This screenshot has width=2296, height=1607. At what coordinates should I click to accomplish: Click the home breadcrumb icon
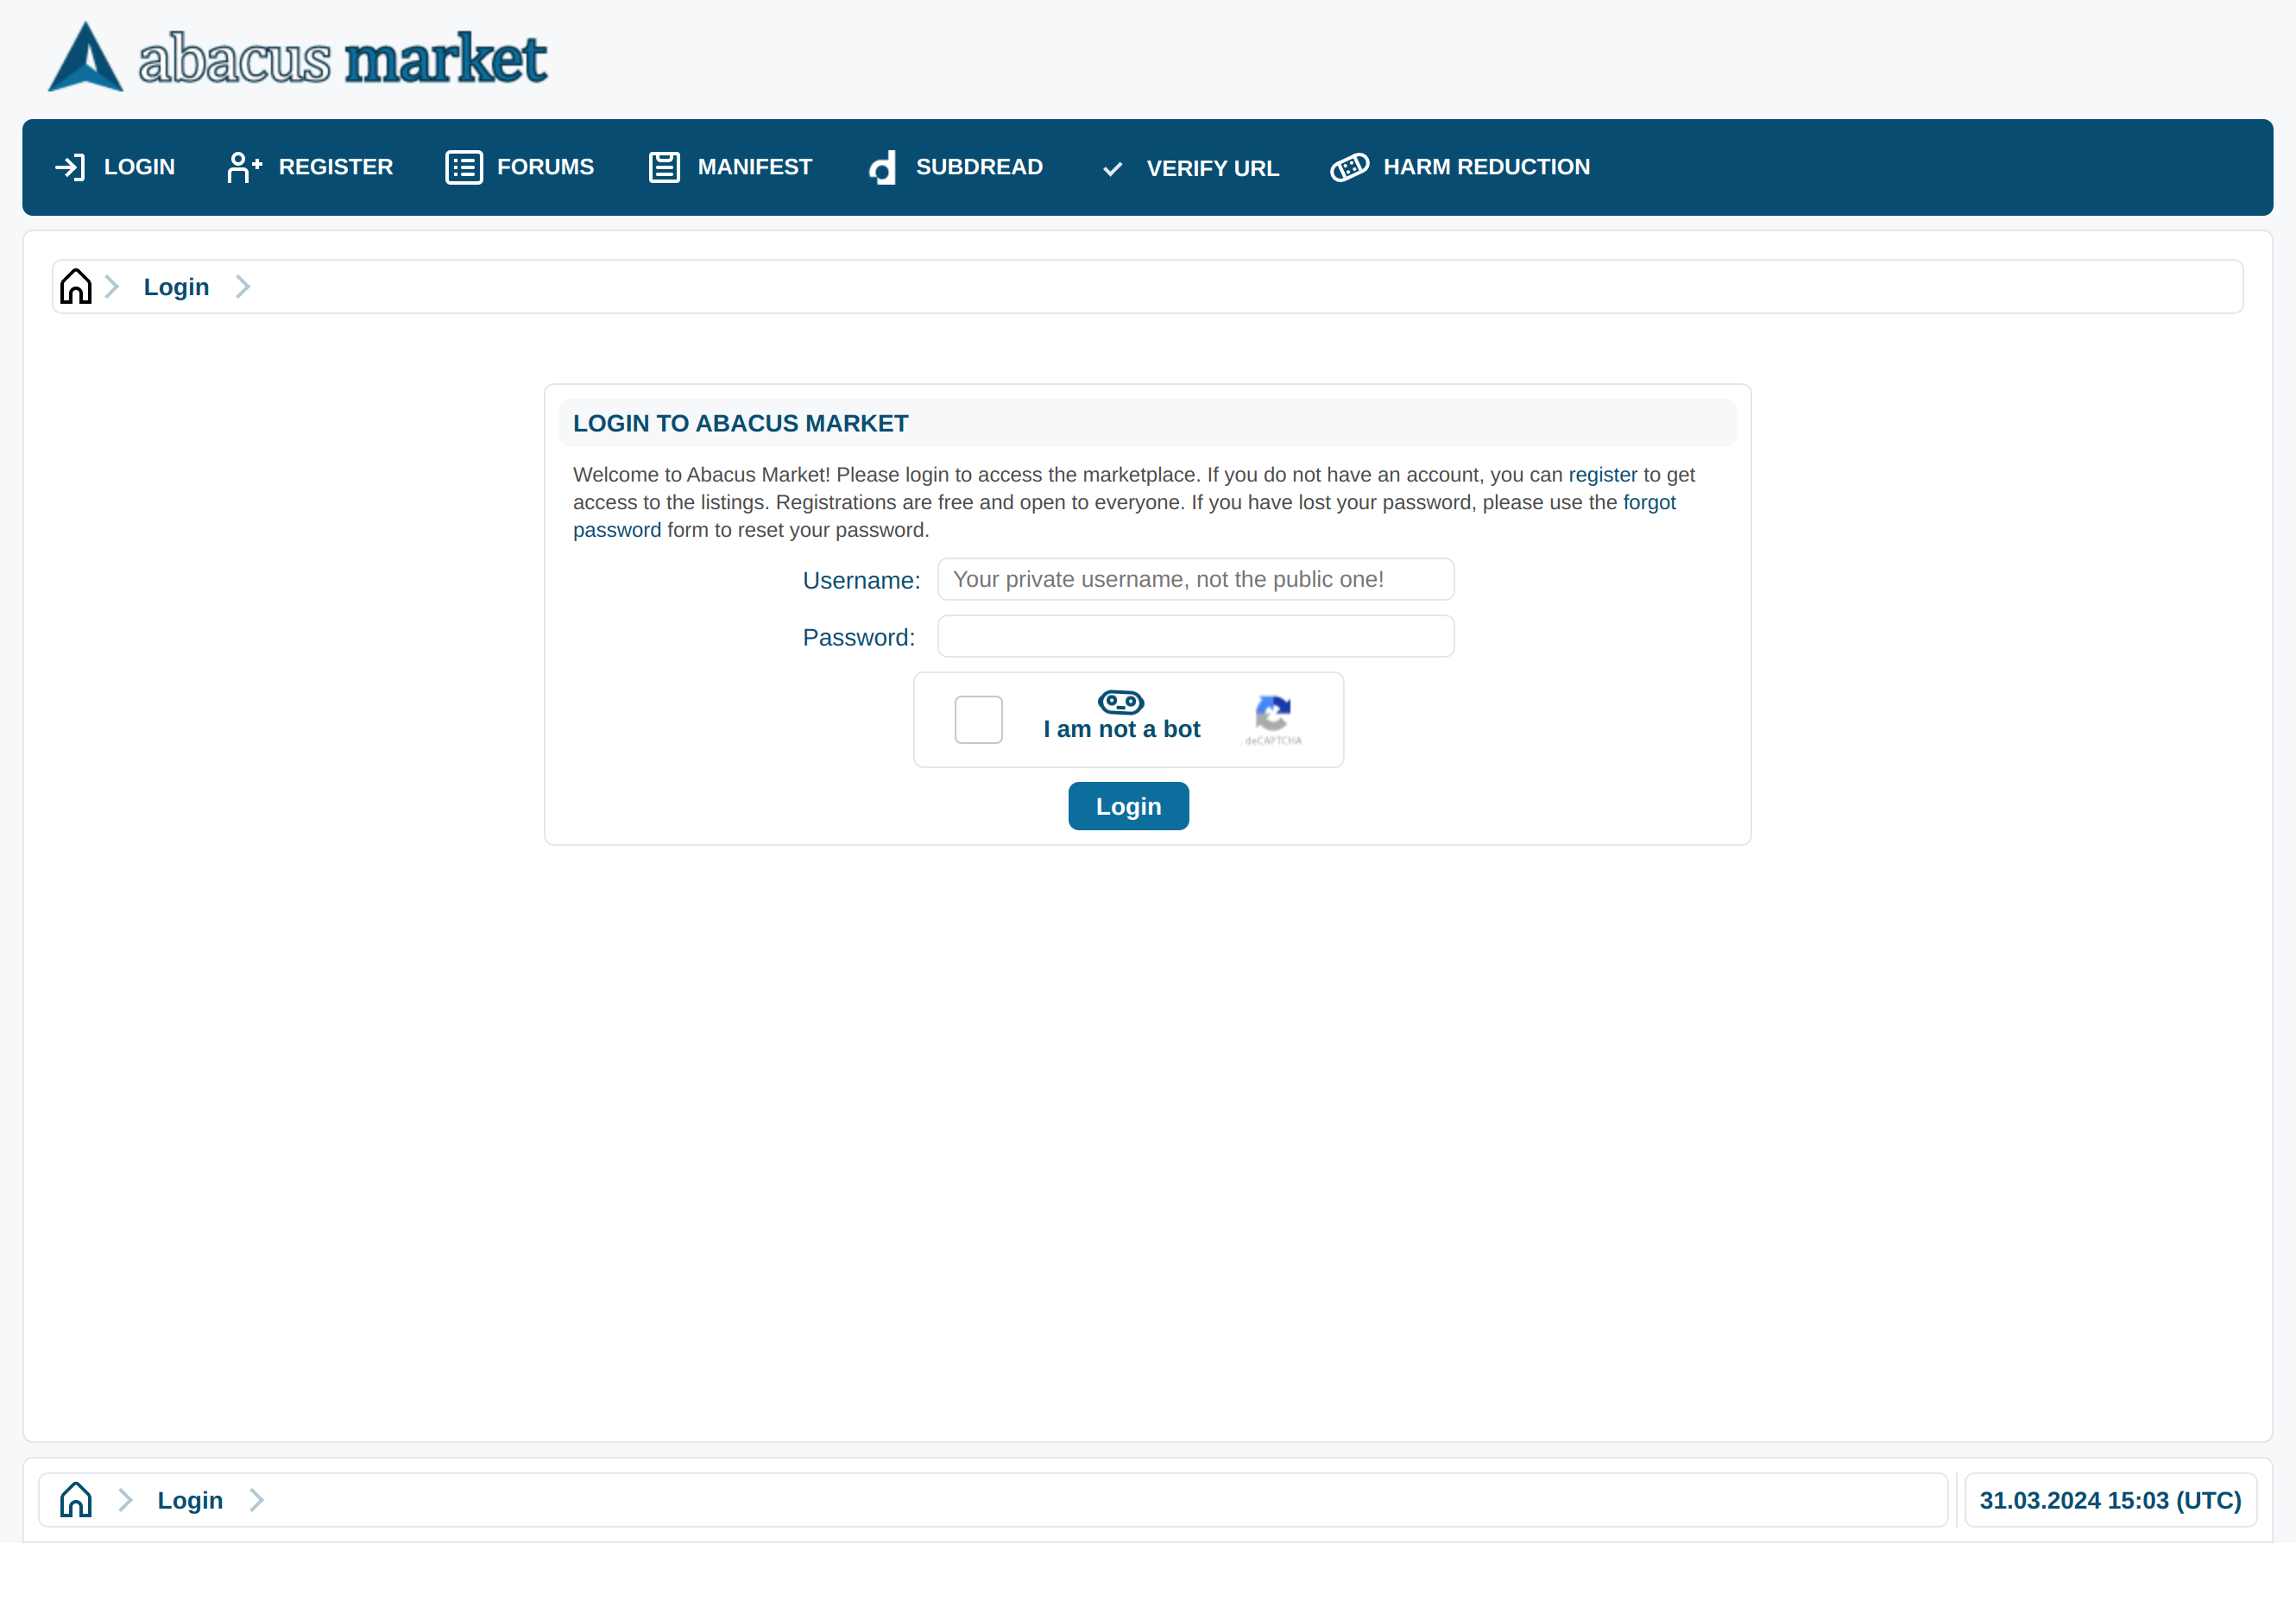point(75,287)
